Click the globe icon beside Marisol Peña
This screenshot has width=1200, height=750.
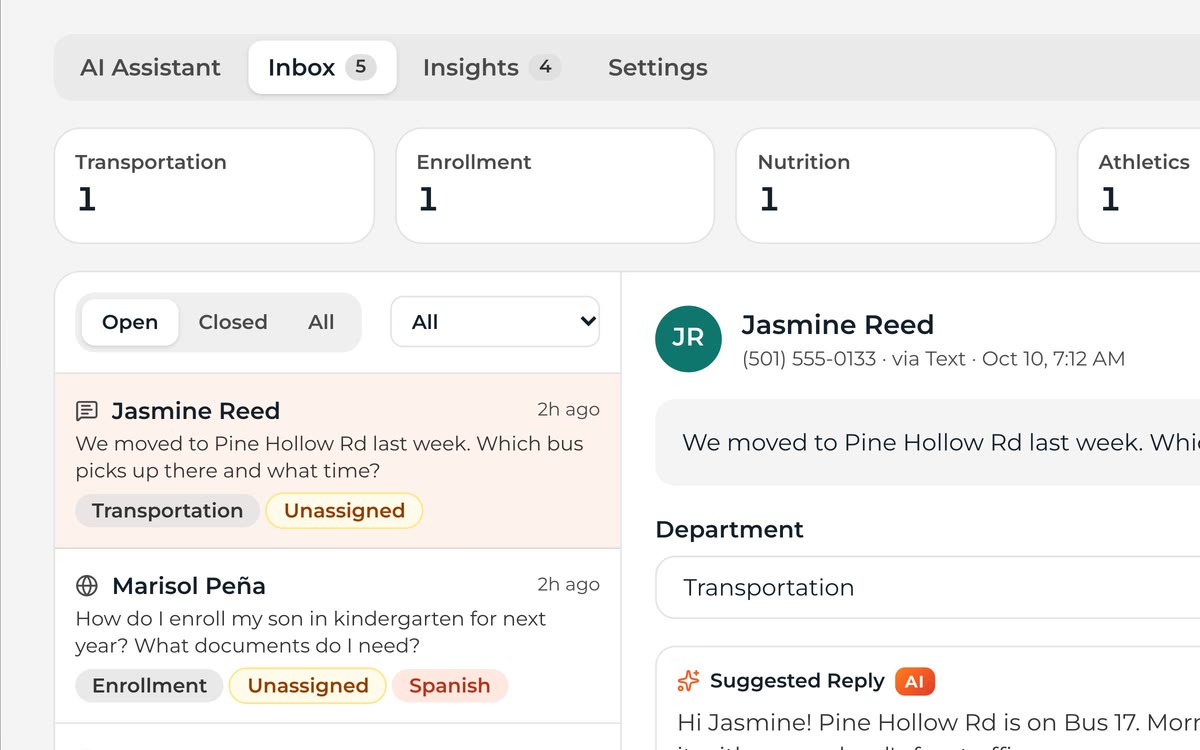pos(87,586)
